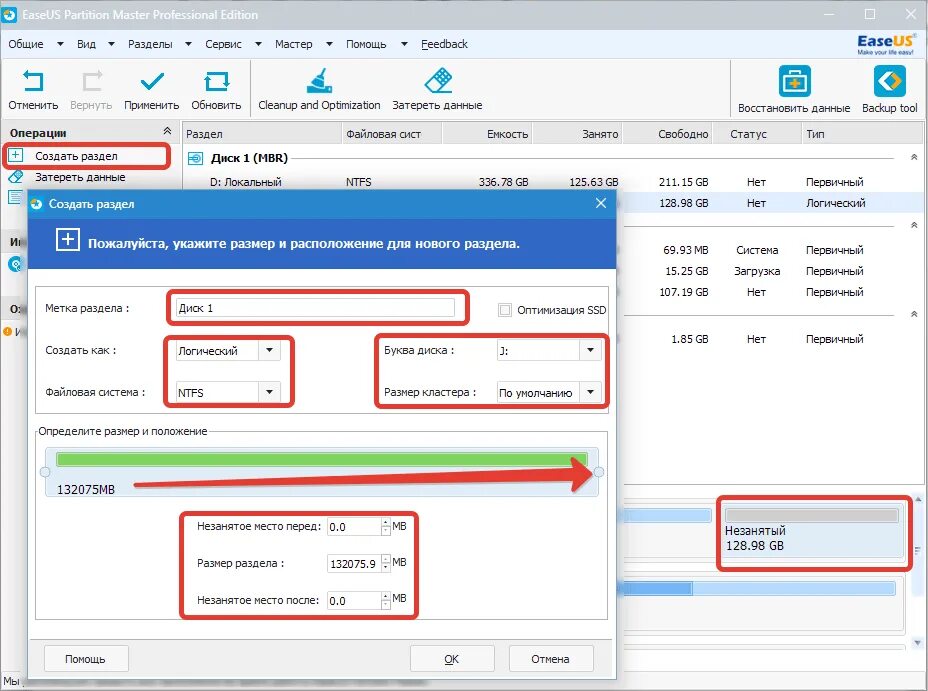Sort by the Раздел column header
This screenshot has height=691, width=928.
coord(262,134)
